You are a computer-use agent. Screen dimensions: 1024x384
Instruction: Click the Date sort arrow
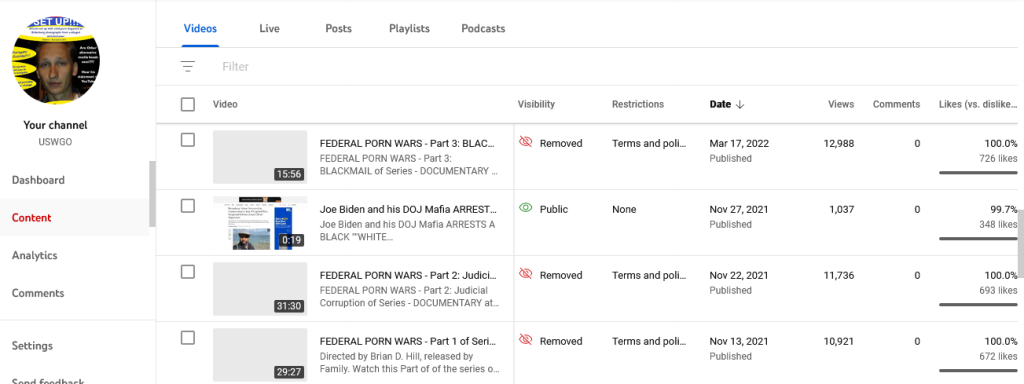click(739, 104)
